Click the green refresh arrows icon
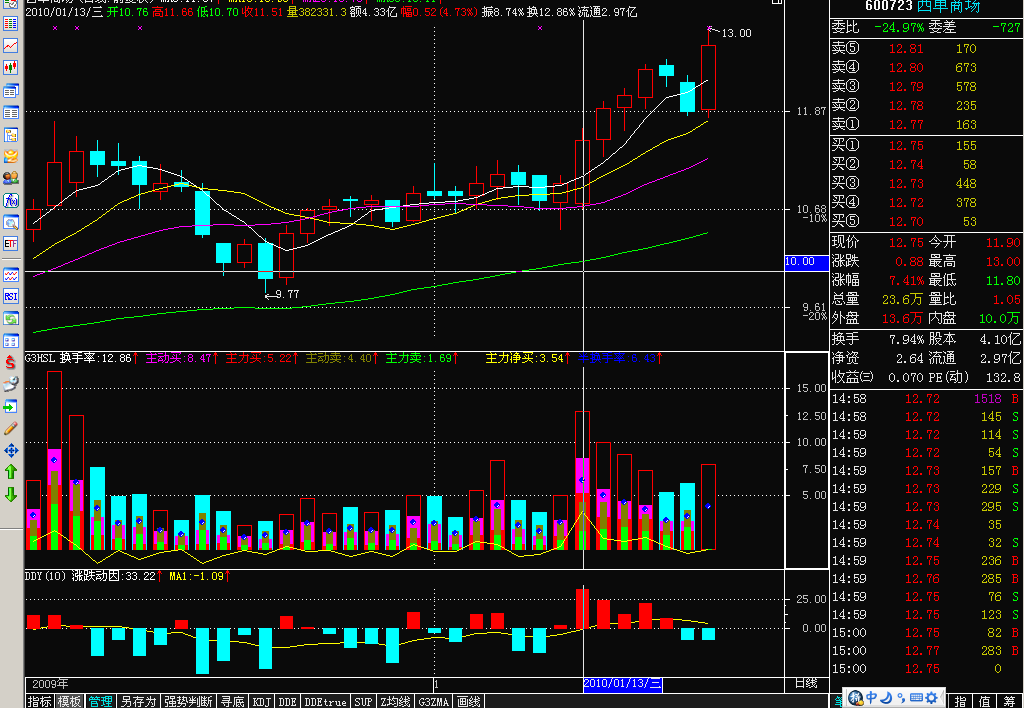The width and height of the screenshot is (1024, 708). click(x=10, y=319)
